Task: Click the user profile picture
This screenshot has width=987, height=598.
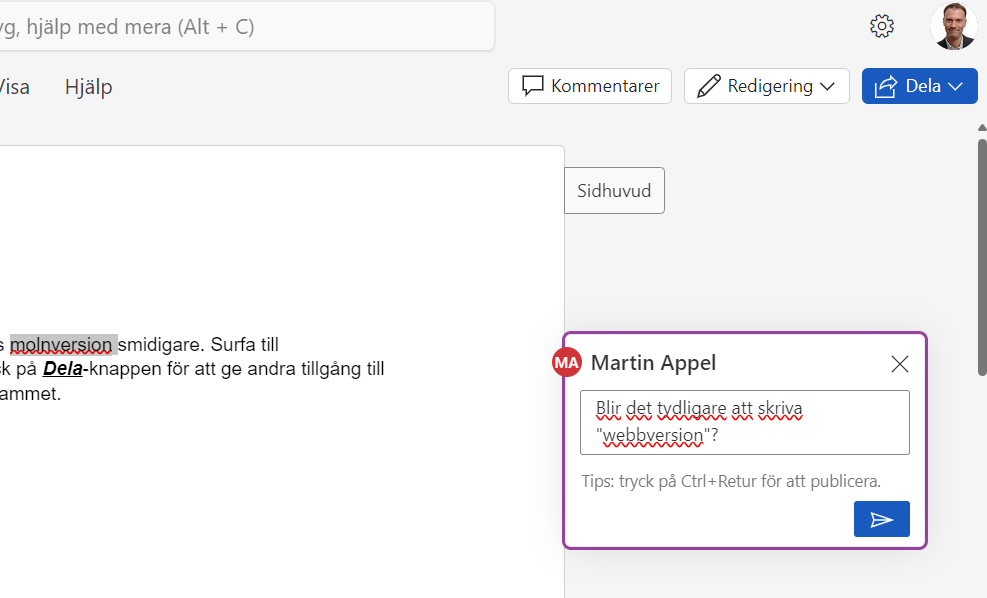Action: click(x=952, y=26)
